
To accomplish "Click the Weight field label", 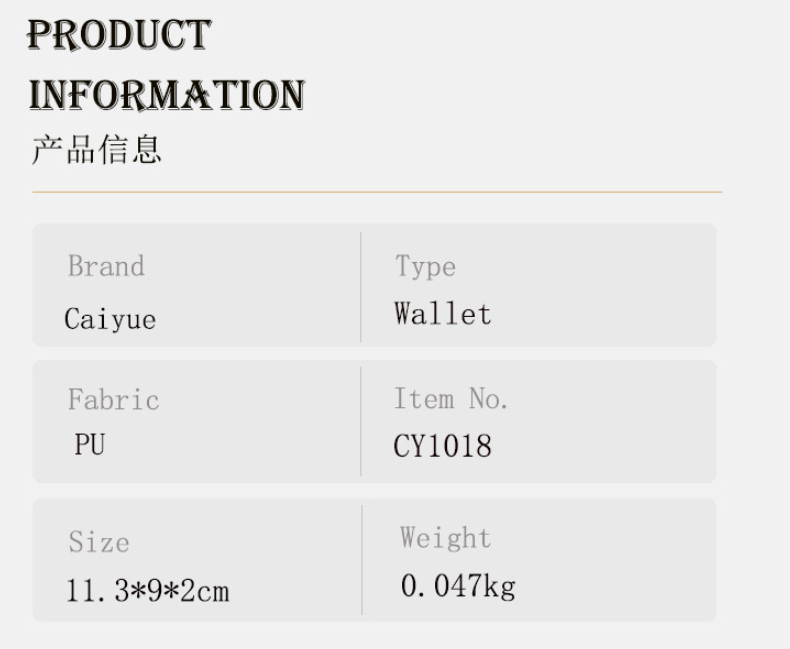I will pyautogui.click(x=445, y=538).
